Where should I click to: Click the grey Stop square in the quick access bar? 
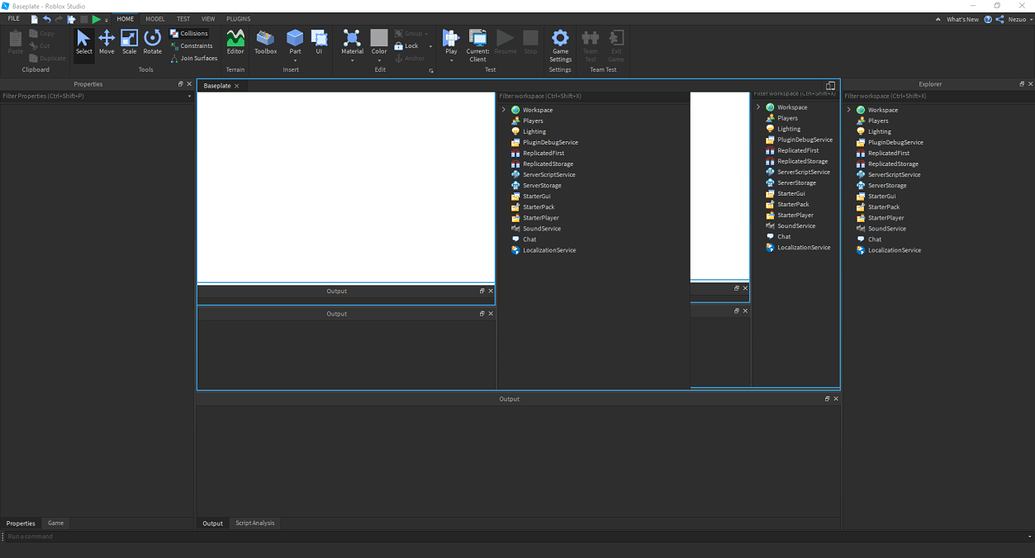84,19
